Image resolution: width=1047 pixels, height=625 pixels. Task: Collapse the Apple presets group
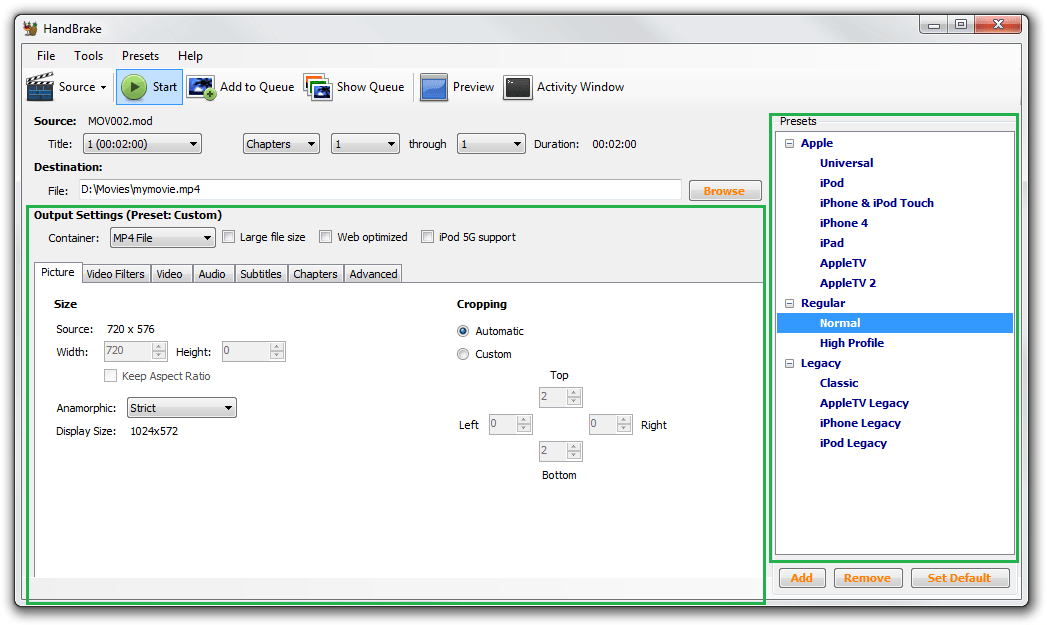click(788, 142)
